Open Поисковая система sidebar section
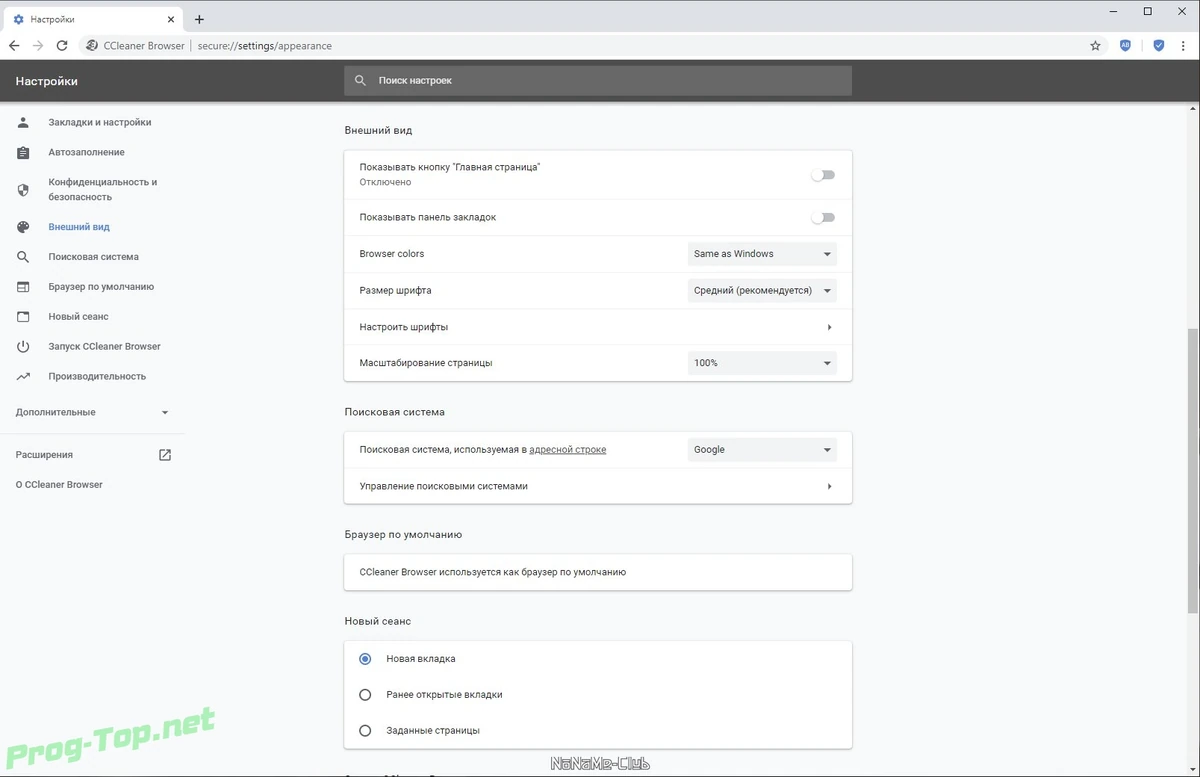The height and width of the screenshot is (777, 1200). [x=92, y=257]
